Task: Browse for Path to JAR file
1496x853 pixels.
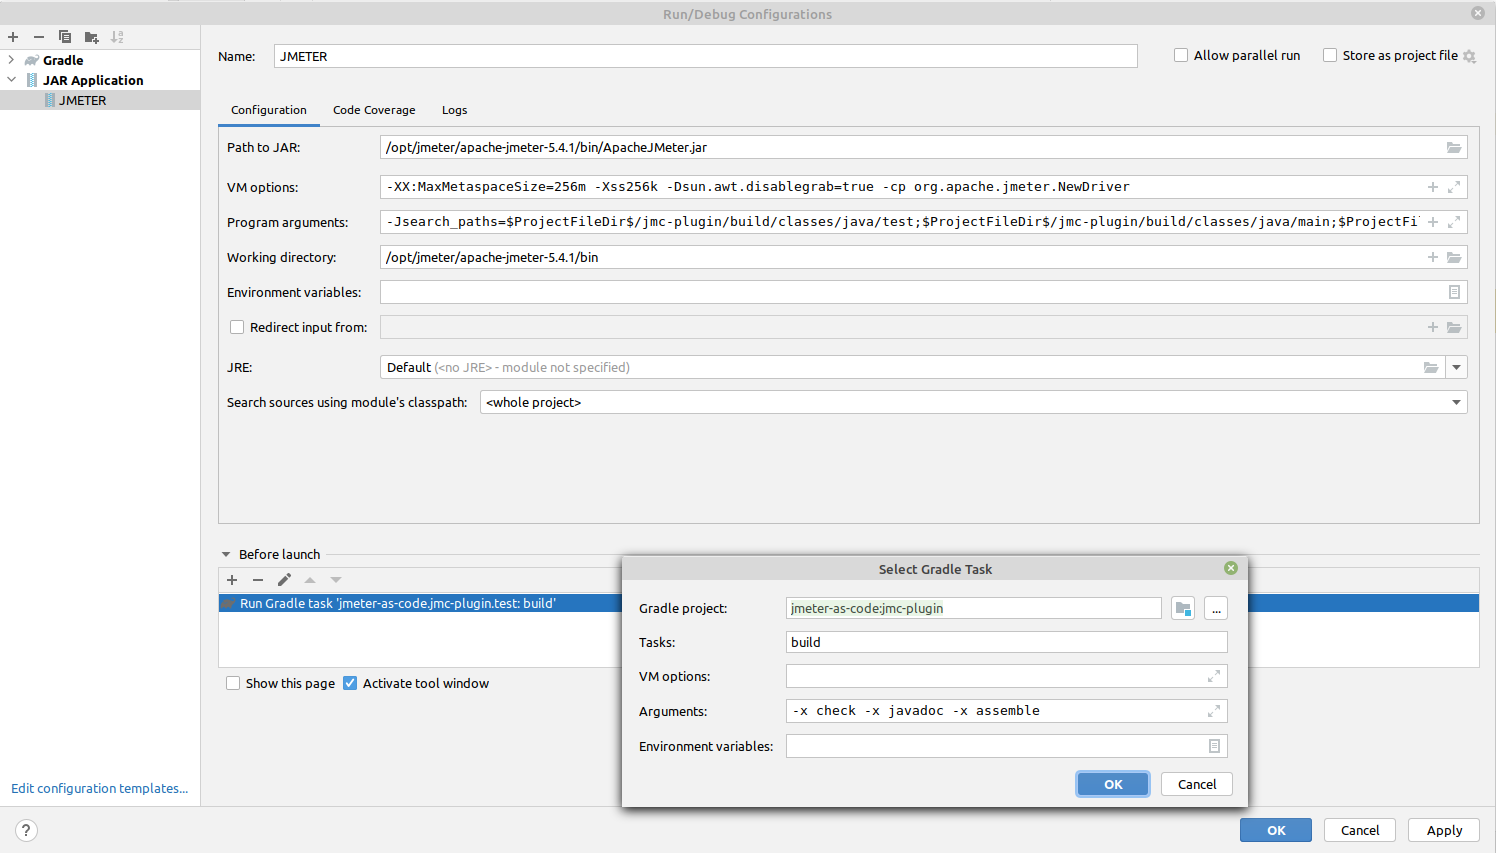Action: 1454,147
